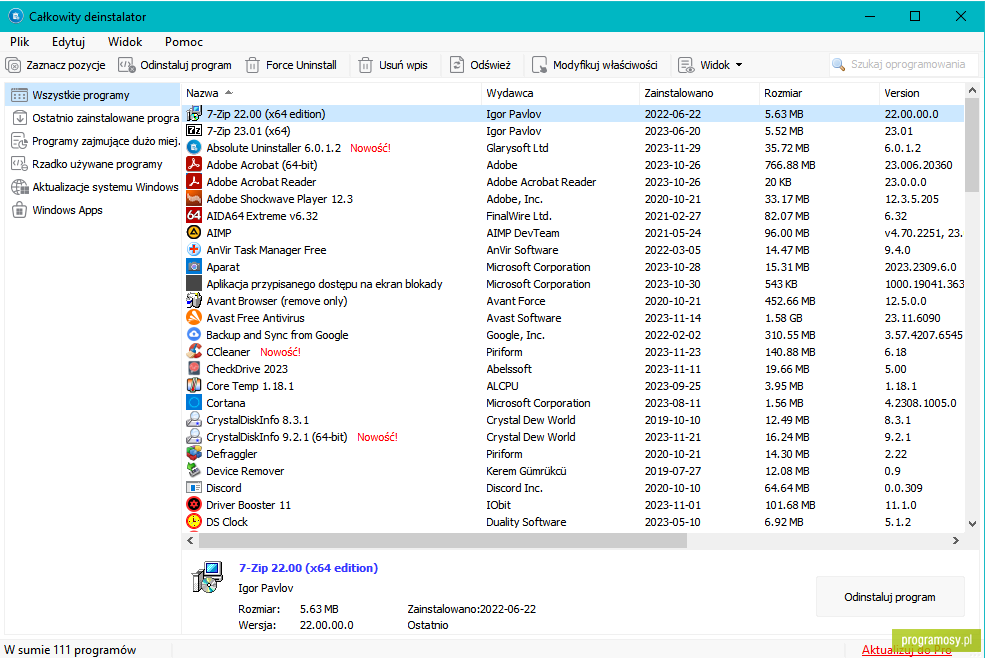Open the Edytuj menu
Screen dimensions: 987x658
click(69, 42)
